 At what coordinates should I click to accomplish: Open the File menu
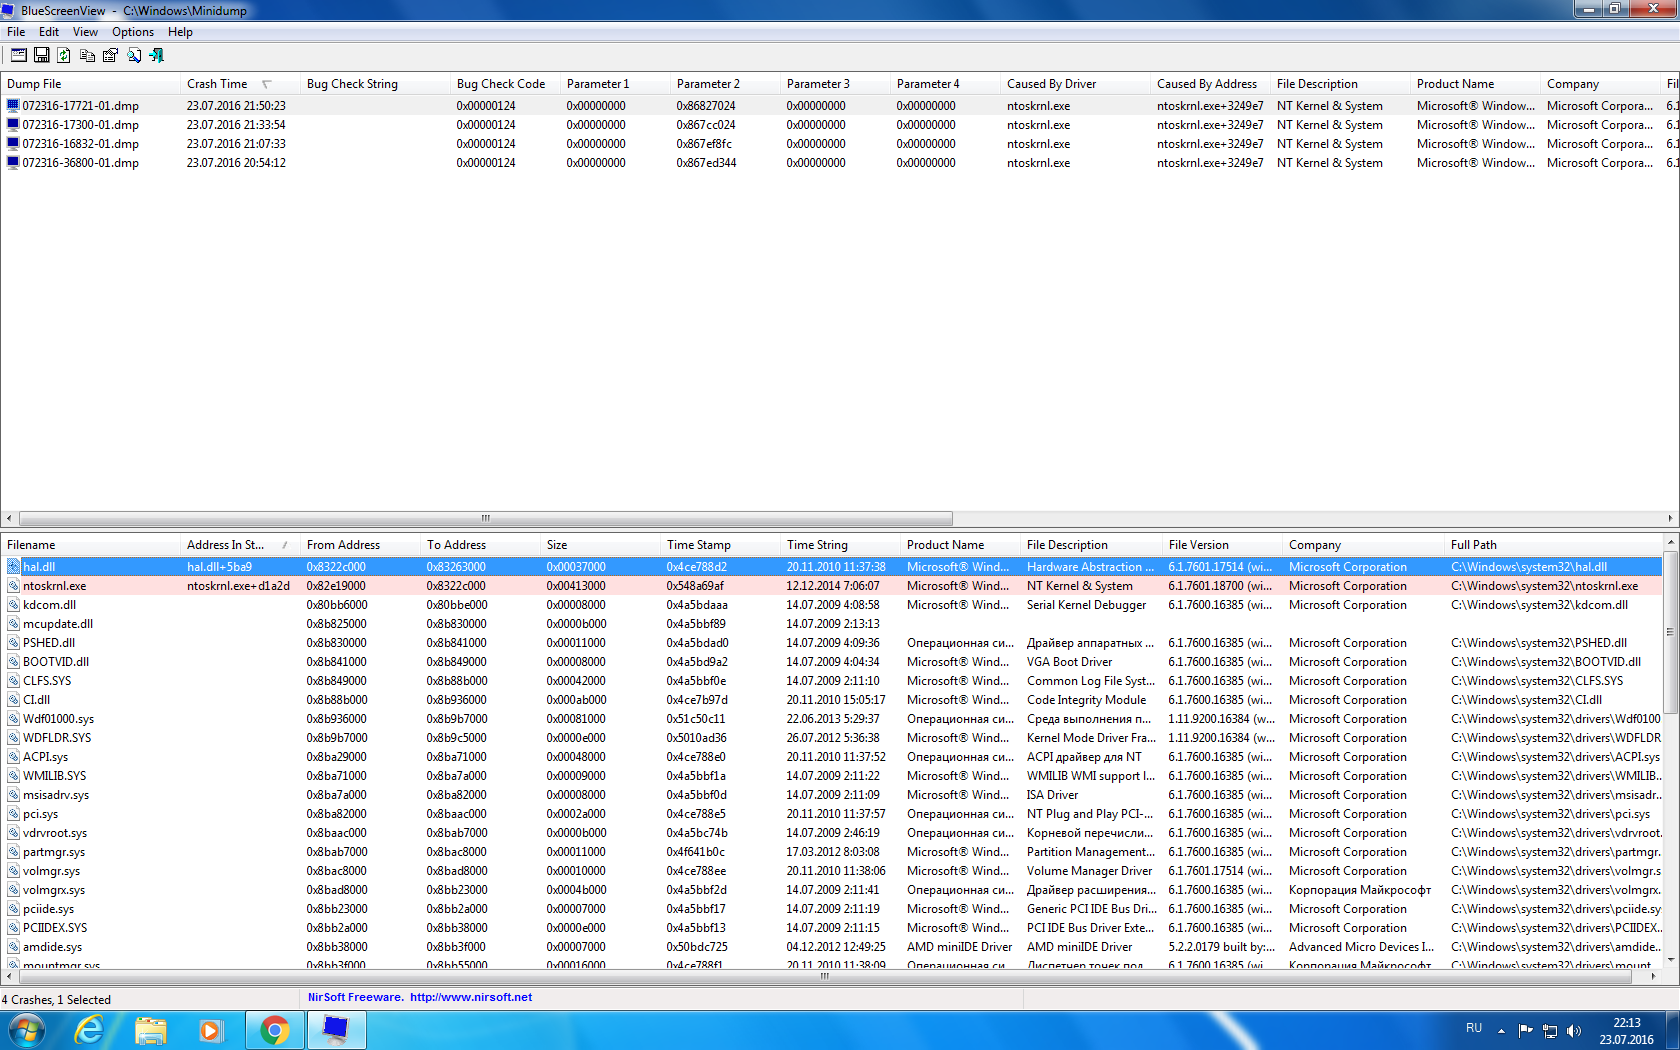pos(16,32)
